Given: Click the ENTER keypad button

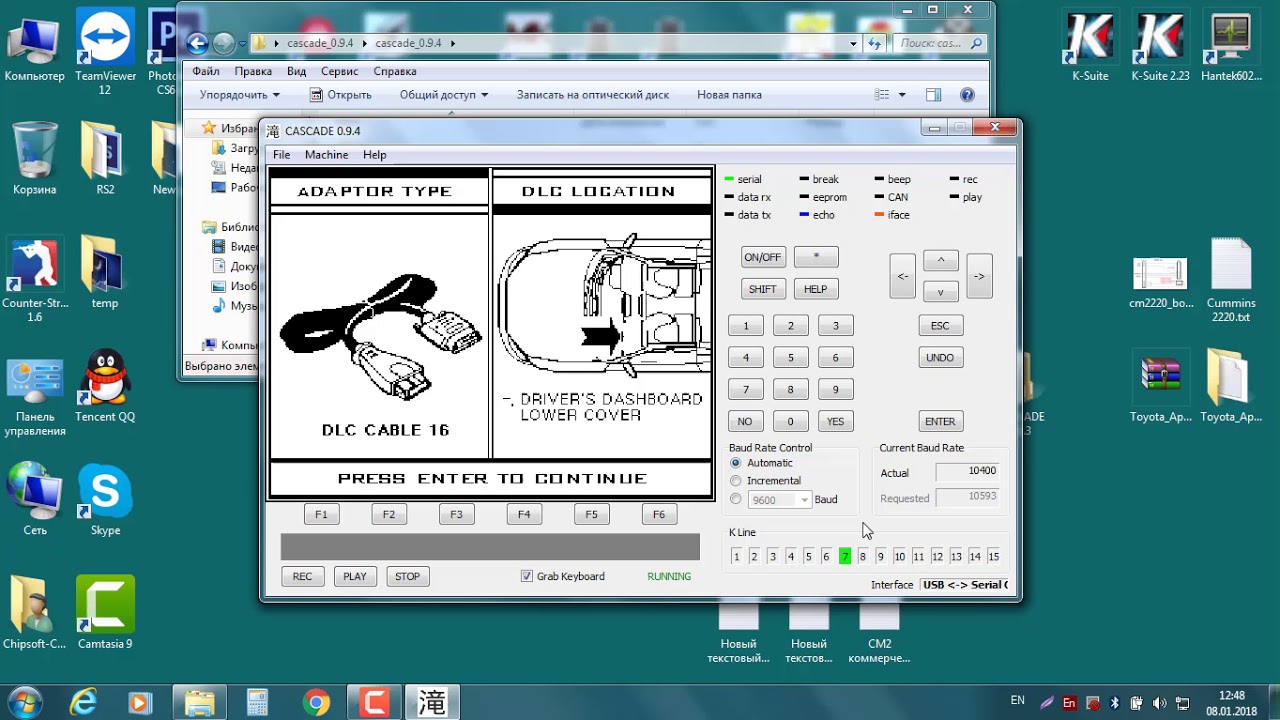Looking at the screenshot, I should coord(940,421).
